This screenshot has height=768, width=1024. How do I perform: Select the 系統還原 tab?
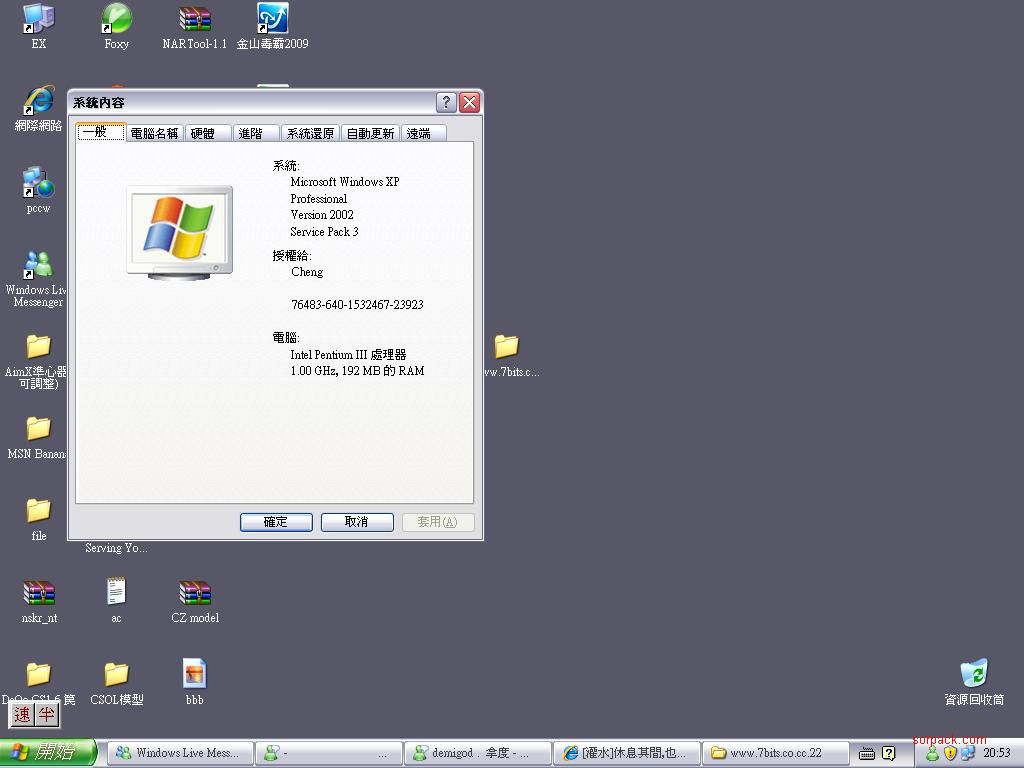tap(310, 133)
